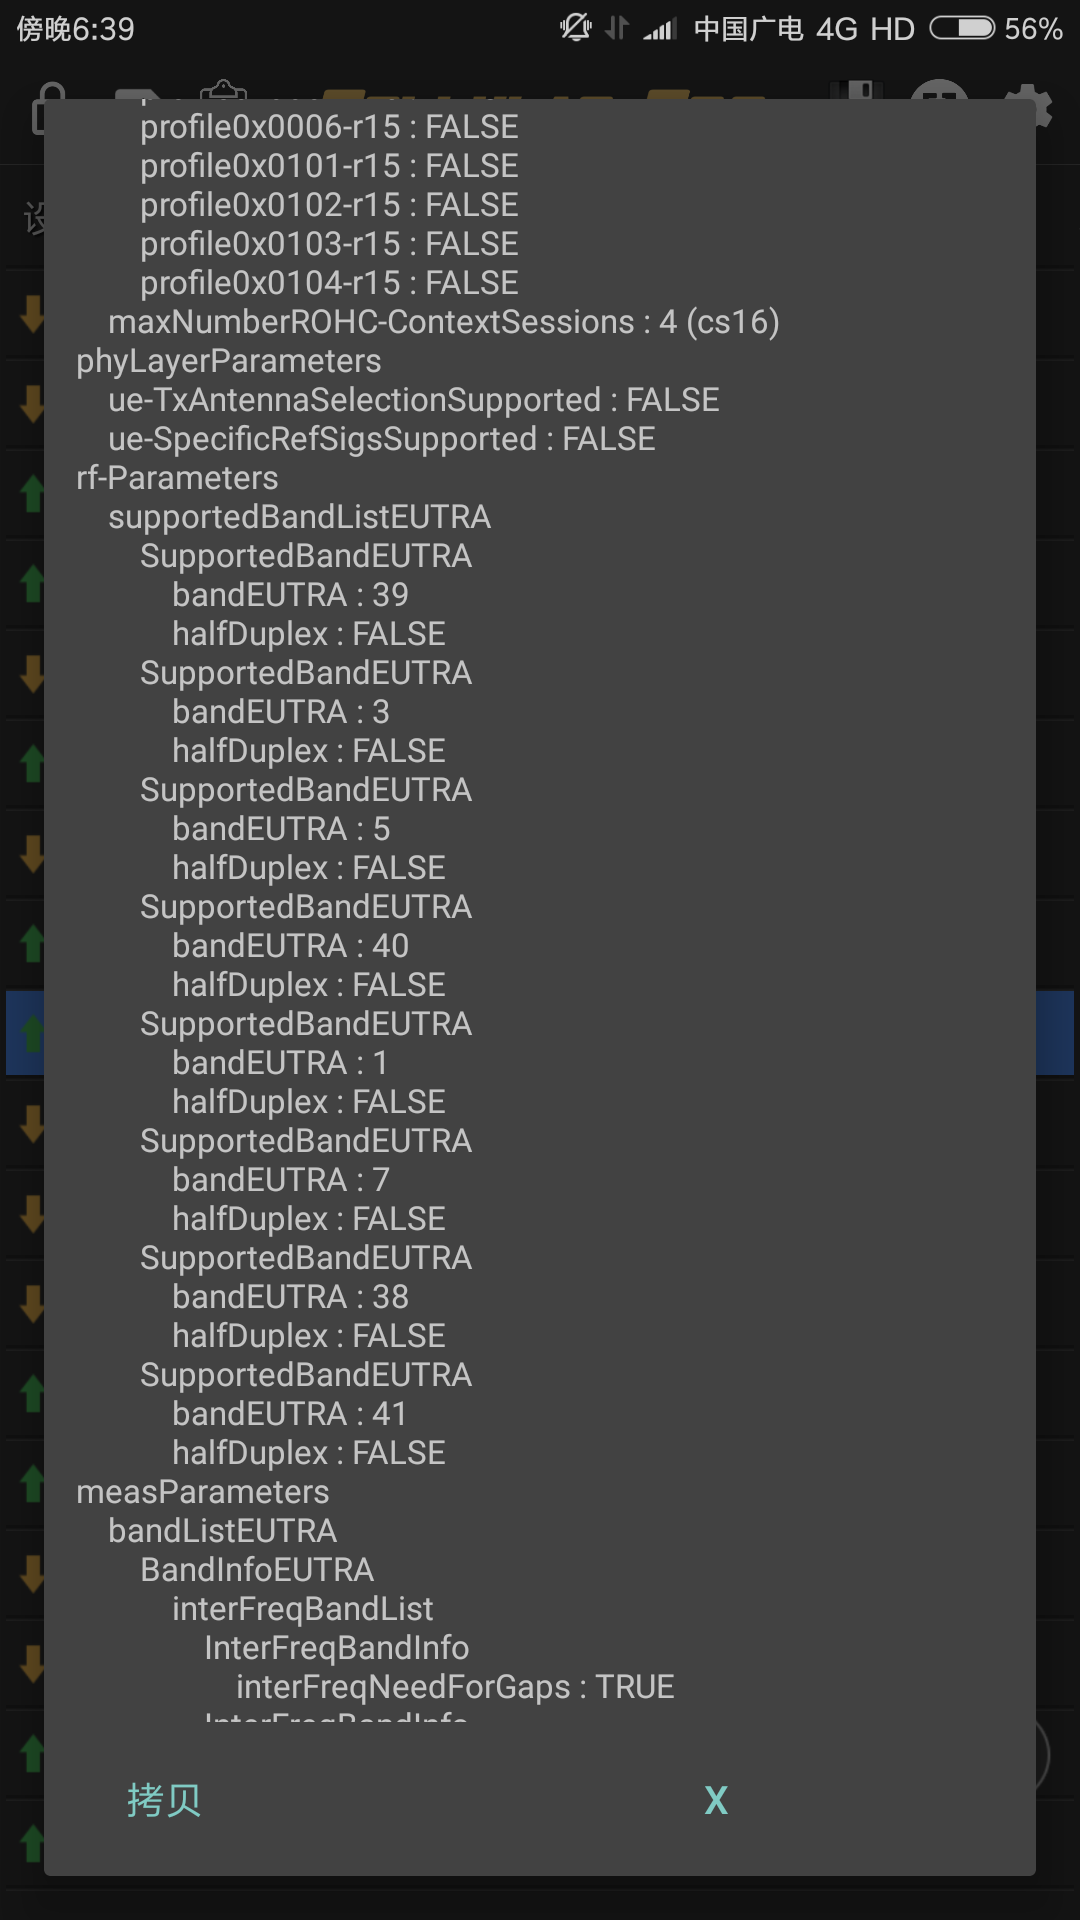Tap the battery icon in the status bar
The image size is (1080, 1920).
tap(962, 28)
